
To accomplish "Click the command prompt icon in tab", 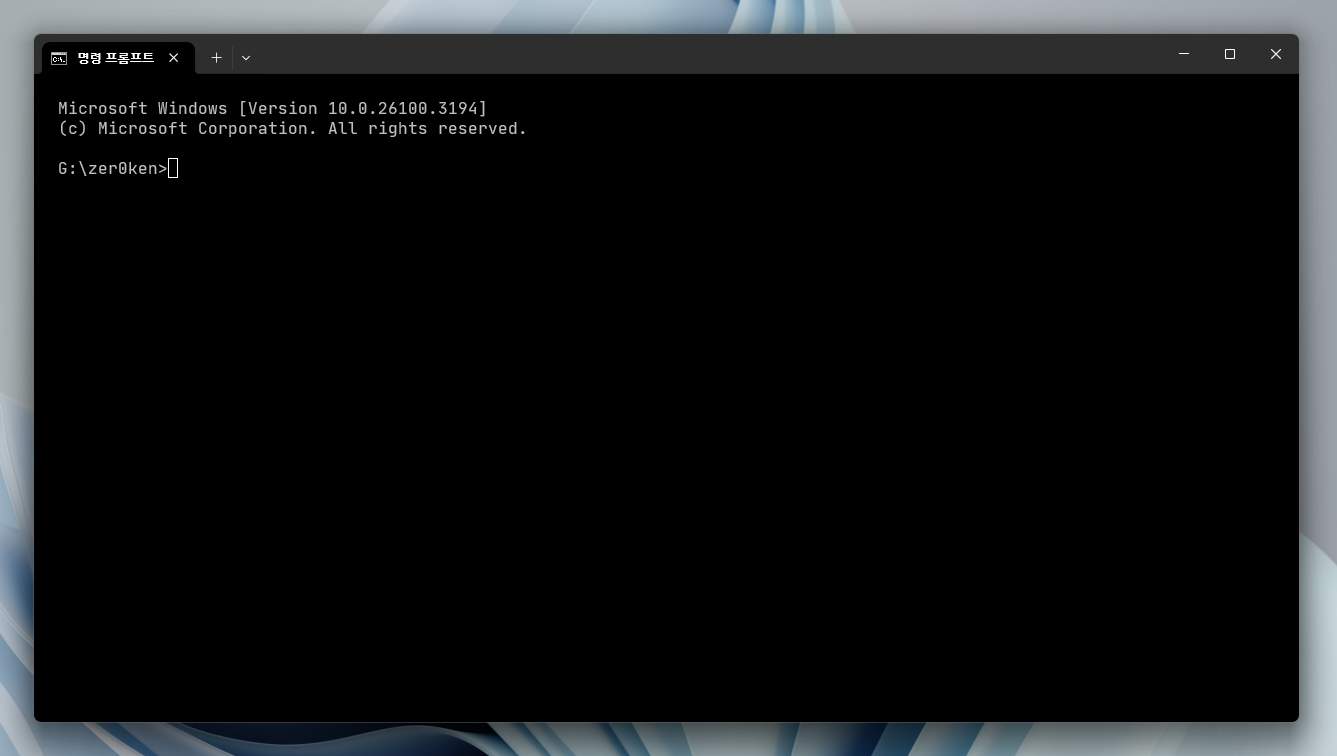I will [x=59, y=58].
